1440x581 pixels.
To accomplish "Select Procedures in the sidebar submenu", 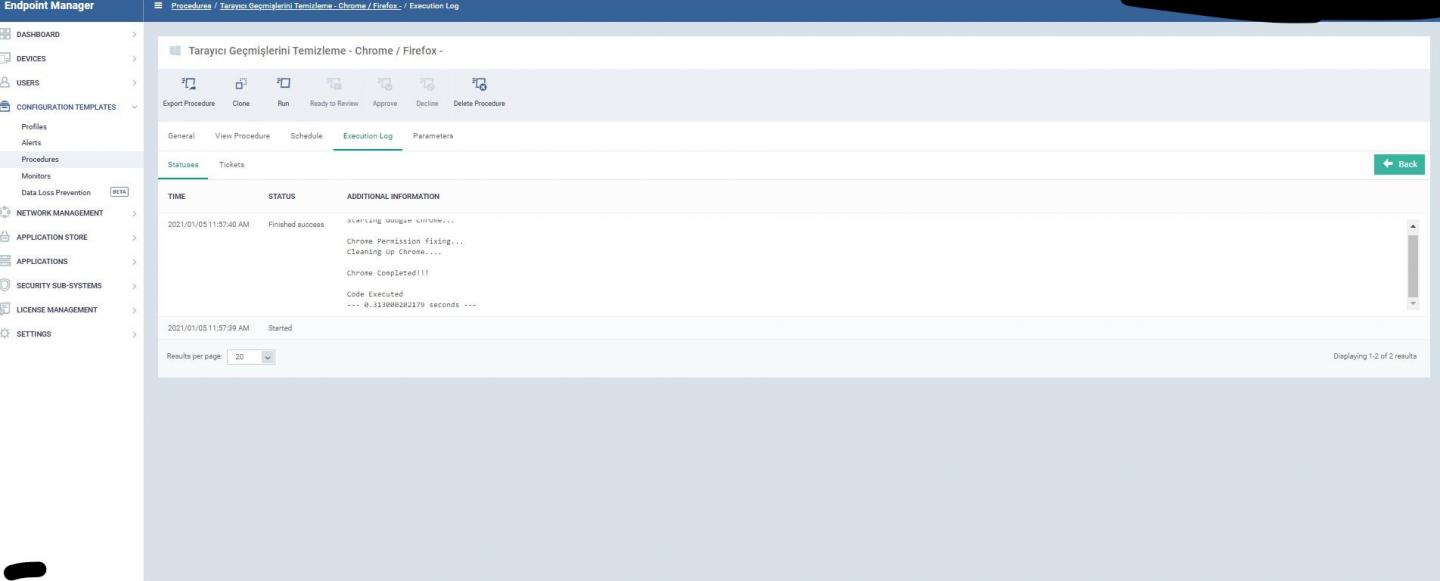I will 40,159.
